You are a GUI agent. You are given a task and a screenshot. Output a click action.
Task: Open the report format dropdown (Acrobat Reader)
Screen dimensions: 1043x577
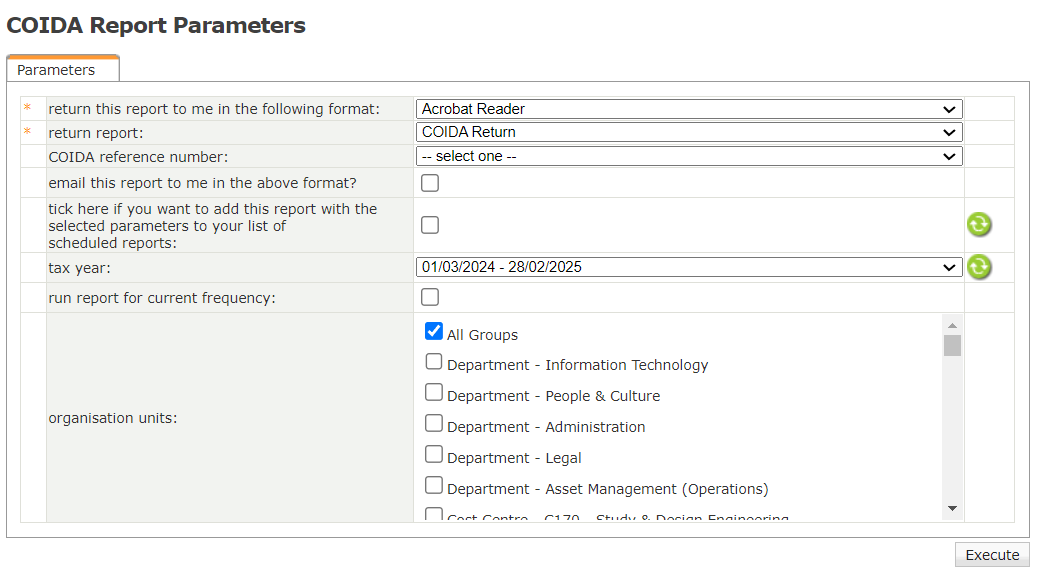pos(688,109)
